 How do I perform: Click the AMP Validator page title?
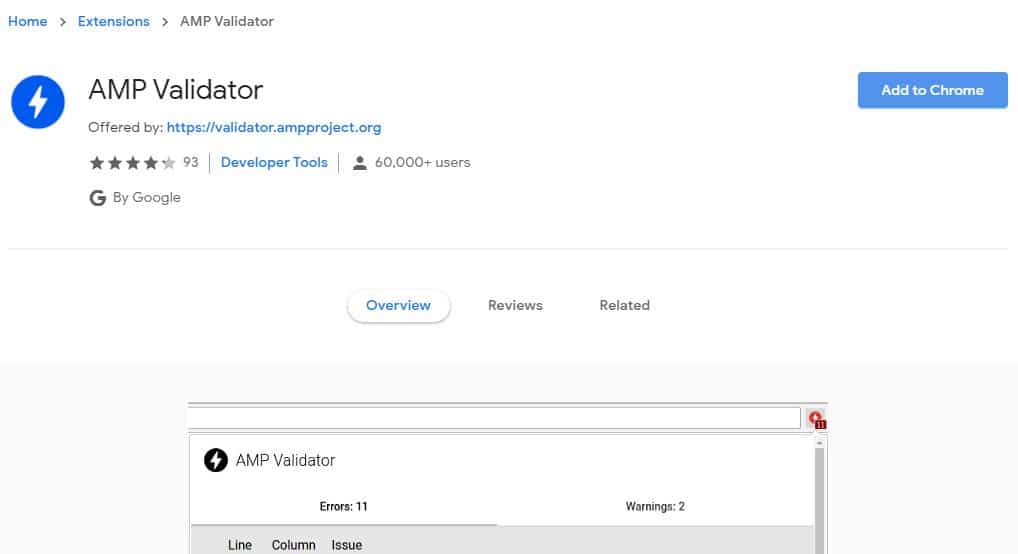pos(175,90)
